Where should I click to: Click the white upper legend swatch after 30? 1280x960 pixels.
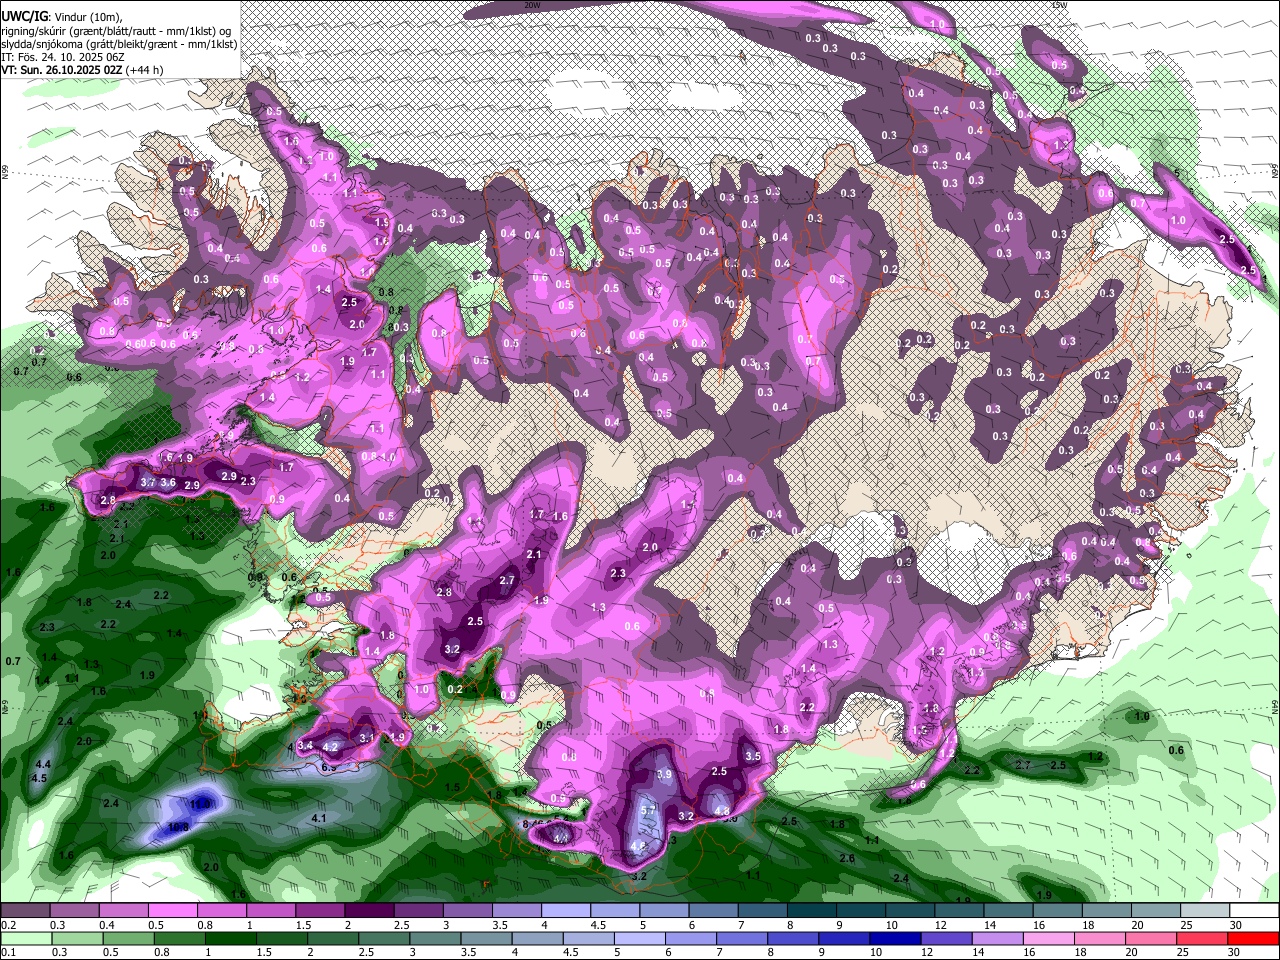[x=1255, y=911]
